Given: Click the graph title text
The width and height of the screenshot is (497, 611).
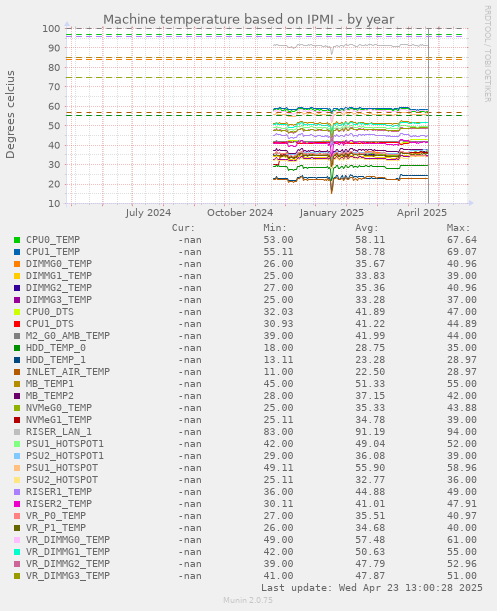Looking at the screenshot, I should 248,19.
